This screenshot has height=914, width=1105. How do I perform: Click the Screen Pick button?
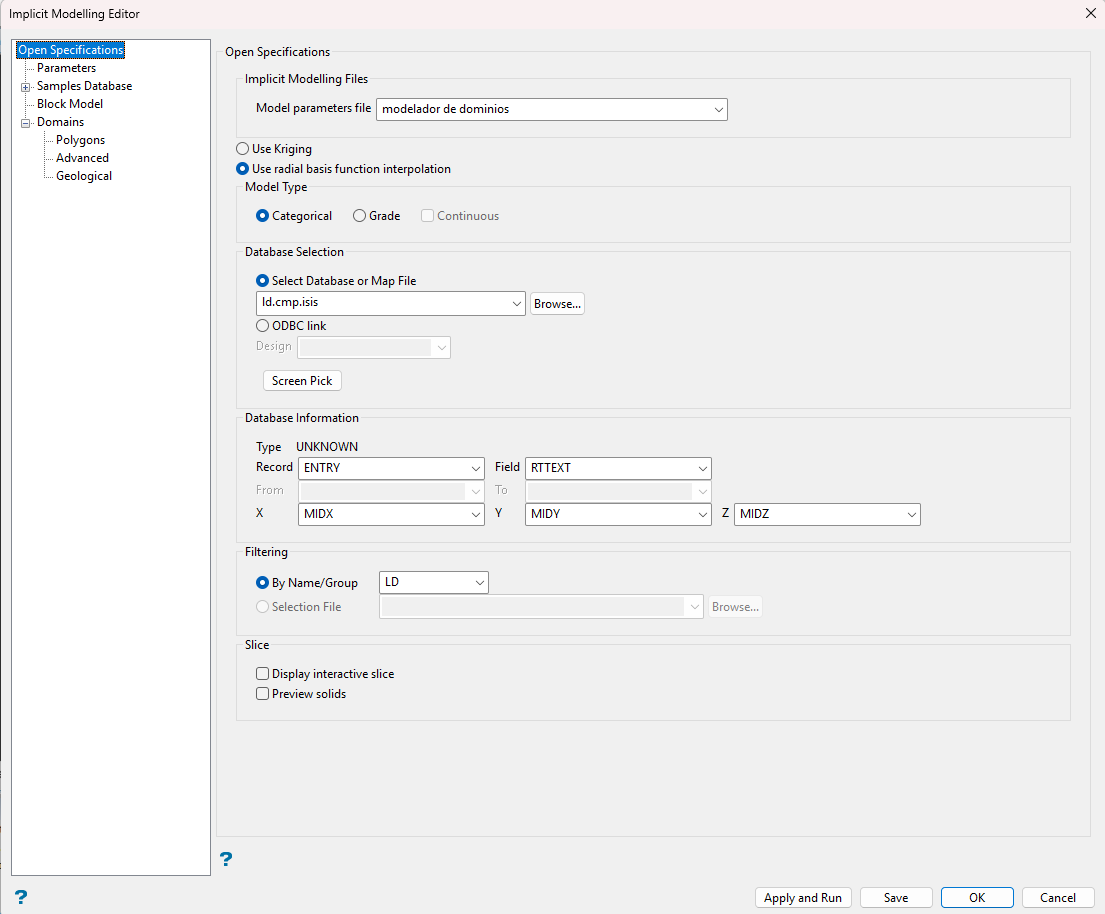pyautogui.click(x=302, y=381)
